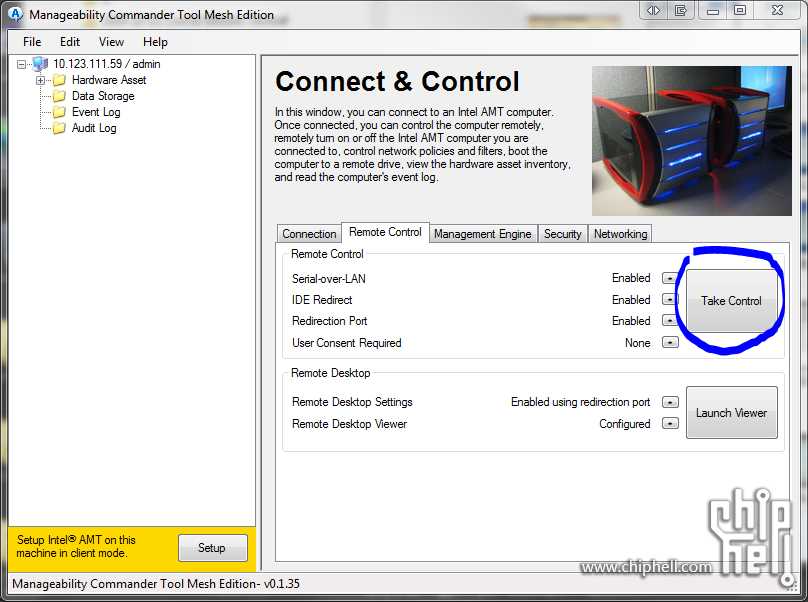Click the small button next to User Consent Required

[x=670, y=342]
